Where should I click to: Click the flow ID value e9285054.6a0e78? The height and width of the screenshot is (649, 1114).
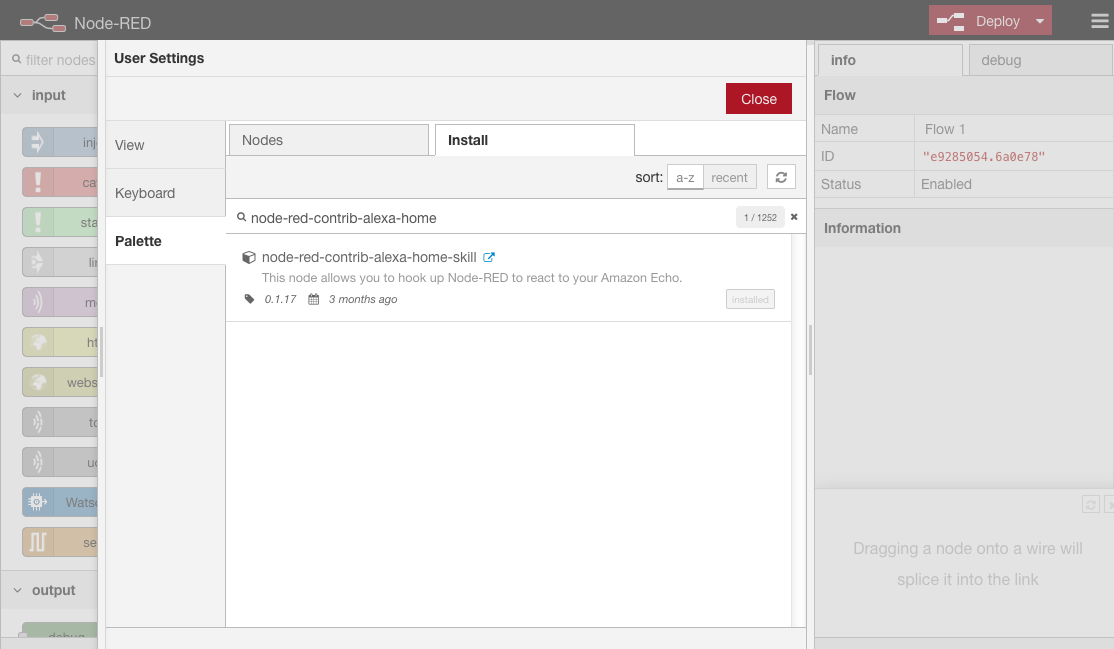coord(983,156)
